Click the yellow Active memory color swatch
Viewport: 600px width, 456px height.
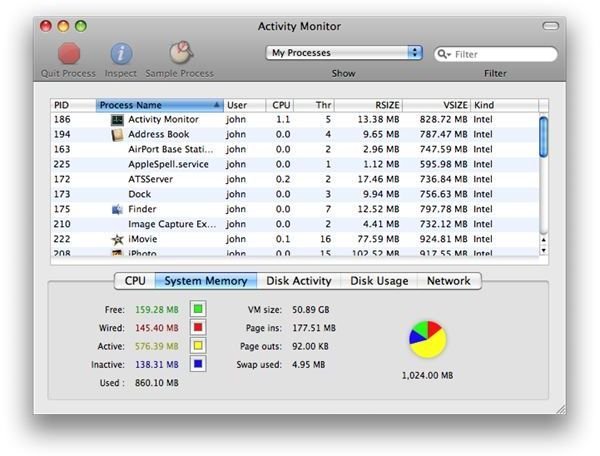(x=198, y=345)
